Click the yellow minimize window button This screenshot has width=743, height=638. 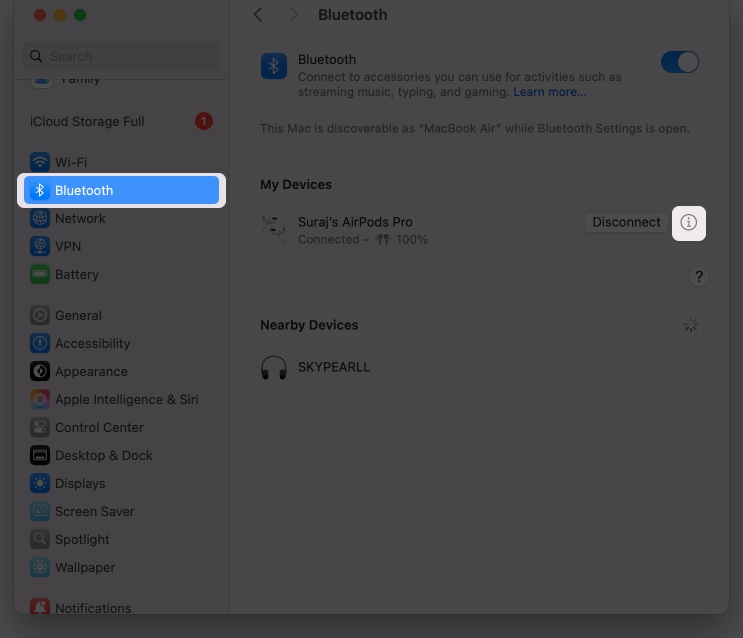point(60,15)
